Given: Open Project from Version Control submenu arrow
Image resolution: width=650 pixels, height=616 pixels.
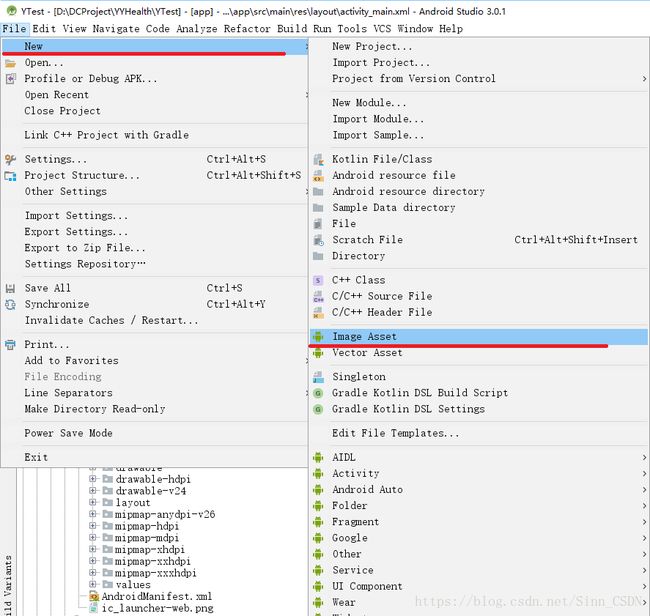Looking at the screenshot, I should (x=644, y=79).
